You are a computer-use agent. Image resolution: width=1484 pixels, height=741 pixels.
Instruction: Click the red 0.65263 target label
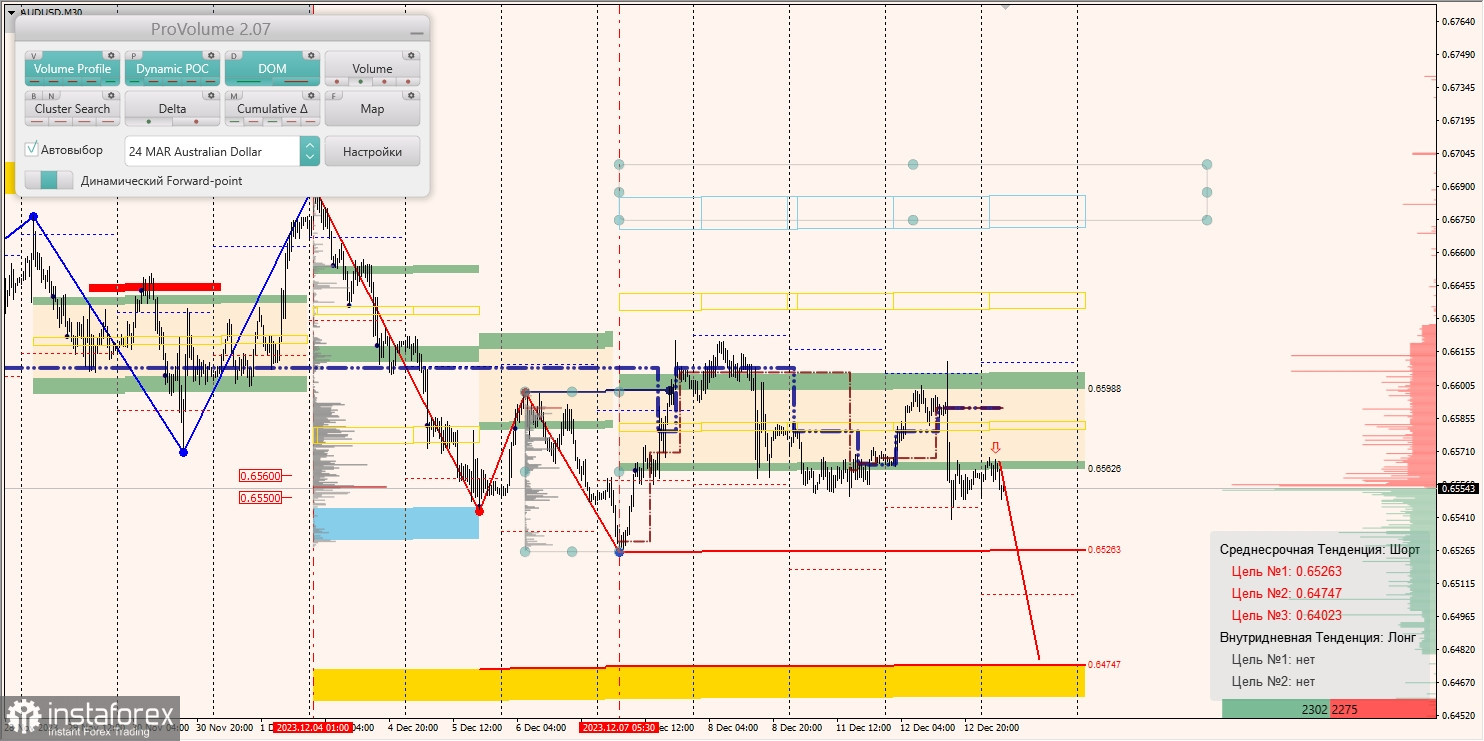tap(1104, 549)
